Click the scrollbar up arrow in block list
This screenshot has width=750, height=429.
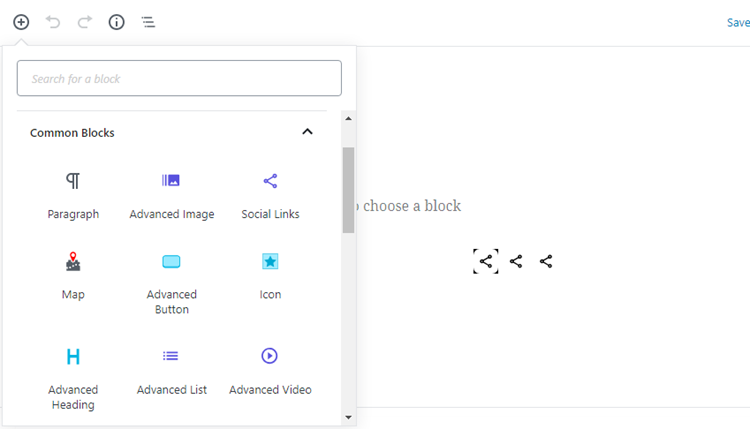pyautogui.click(x=348, y=119)
